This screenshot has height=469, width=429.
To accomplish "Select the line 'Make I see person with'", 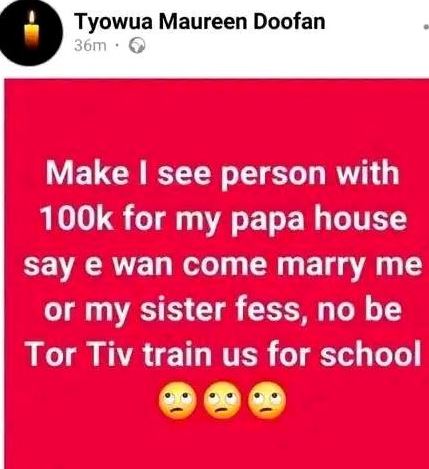I will (x=222, y=174).
